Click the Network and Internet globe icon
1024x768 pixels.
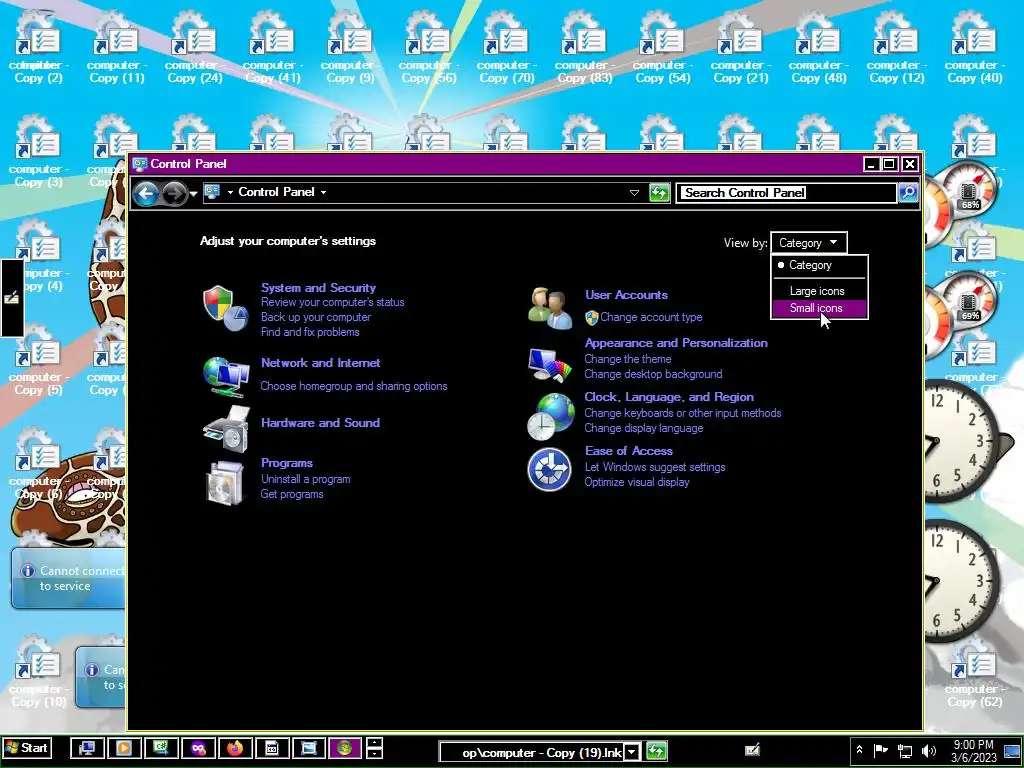(226, 377)
